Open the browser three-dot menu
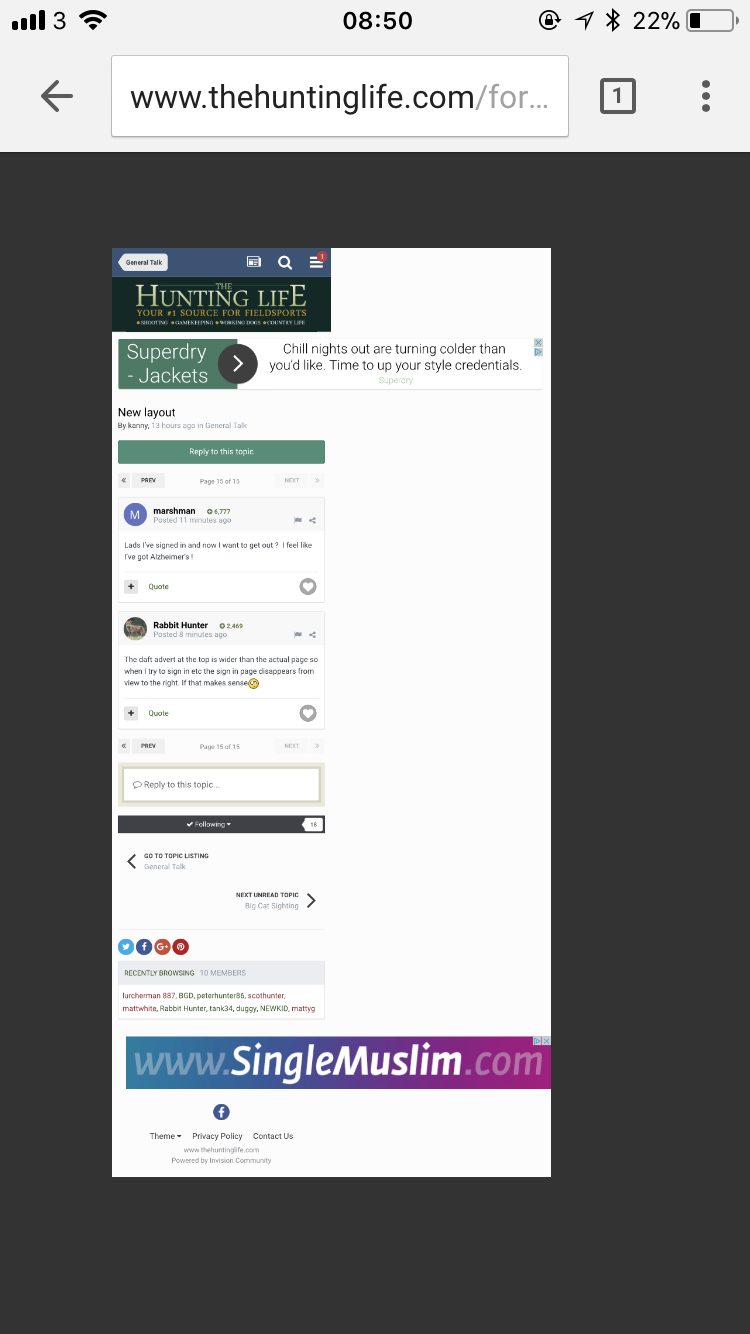This screenshot has width=750, height=1334. (x=706, y=96)
